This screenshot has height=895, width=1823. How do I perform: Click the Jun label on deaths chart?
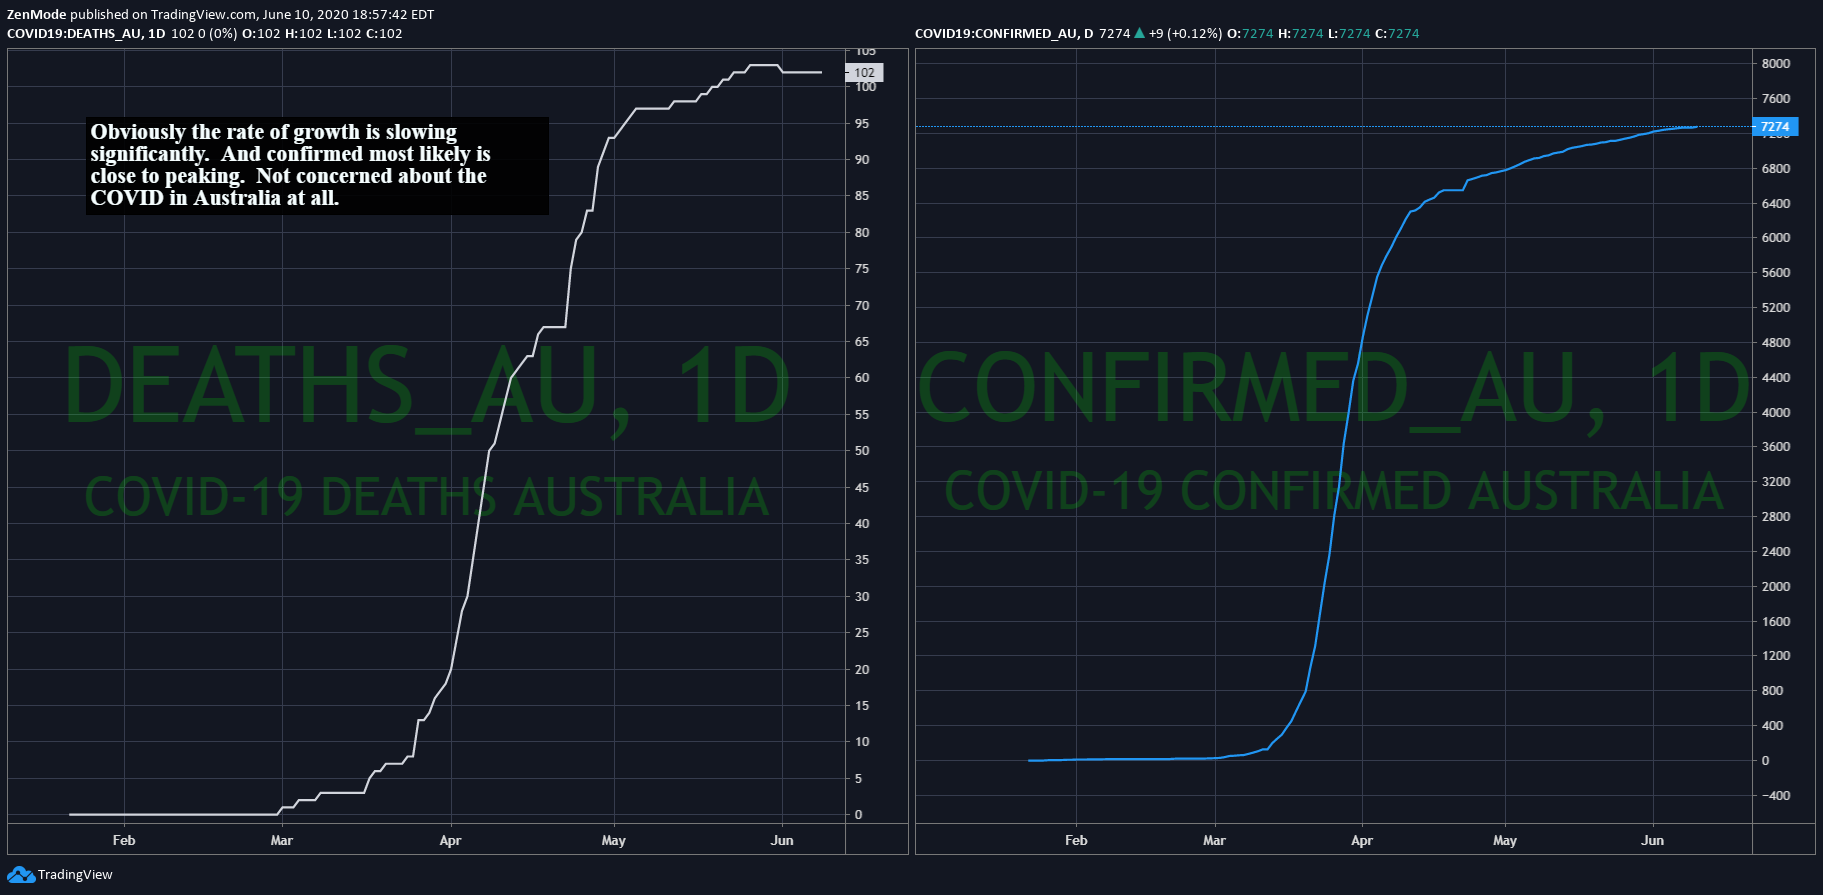point(782,840)
